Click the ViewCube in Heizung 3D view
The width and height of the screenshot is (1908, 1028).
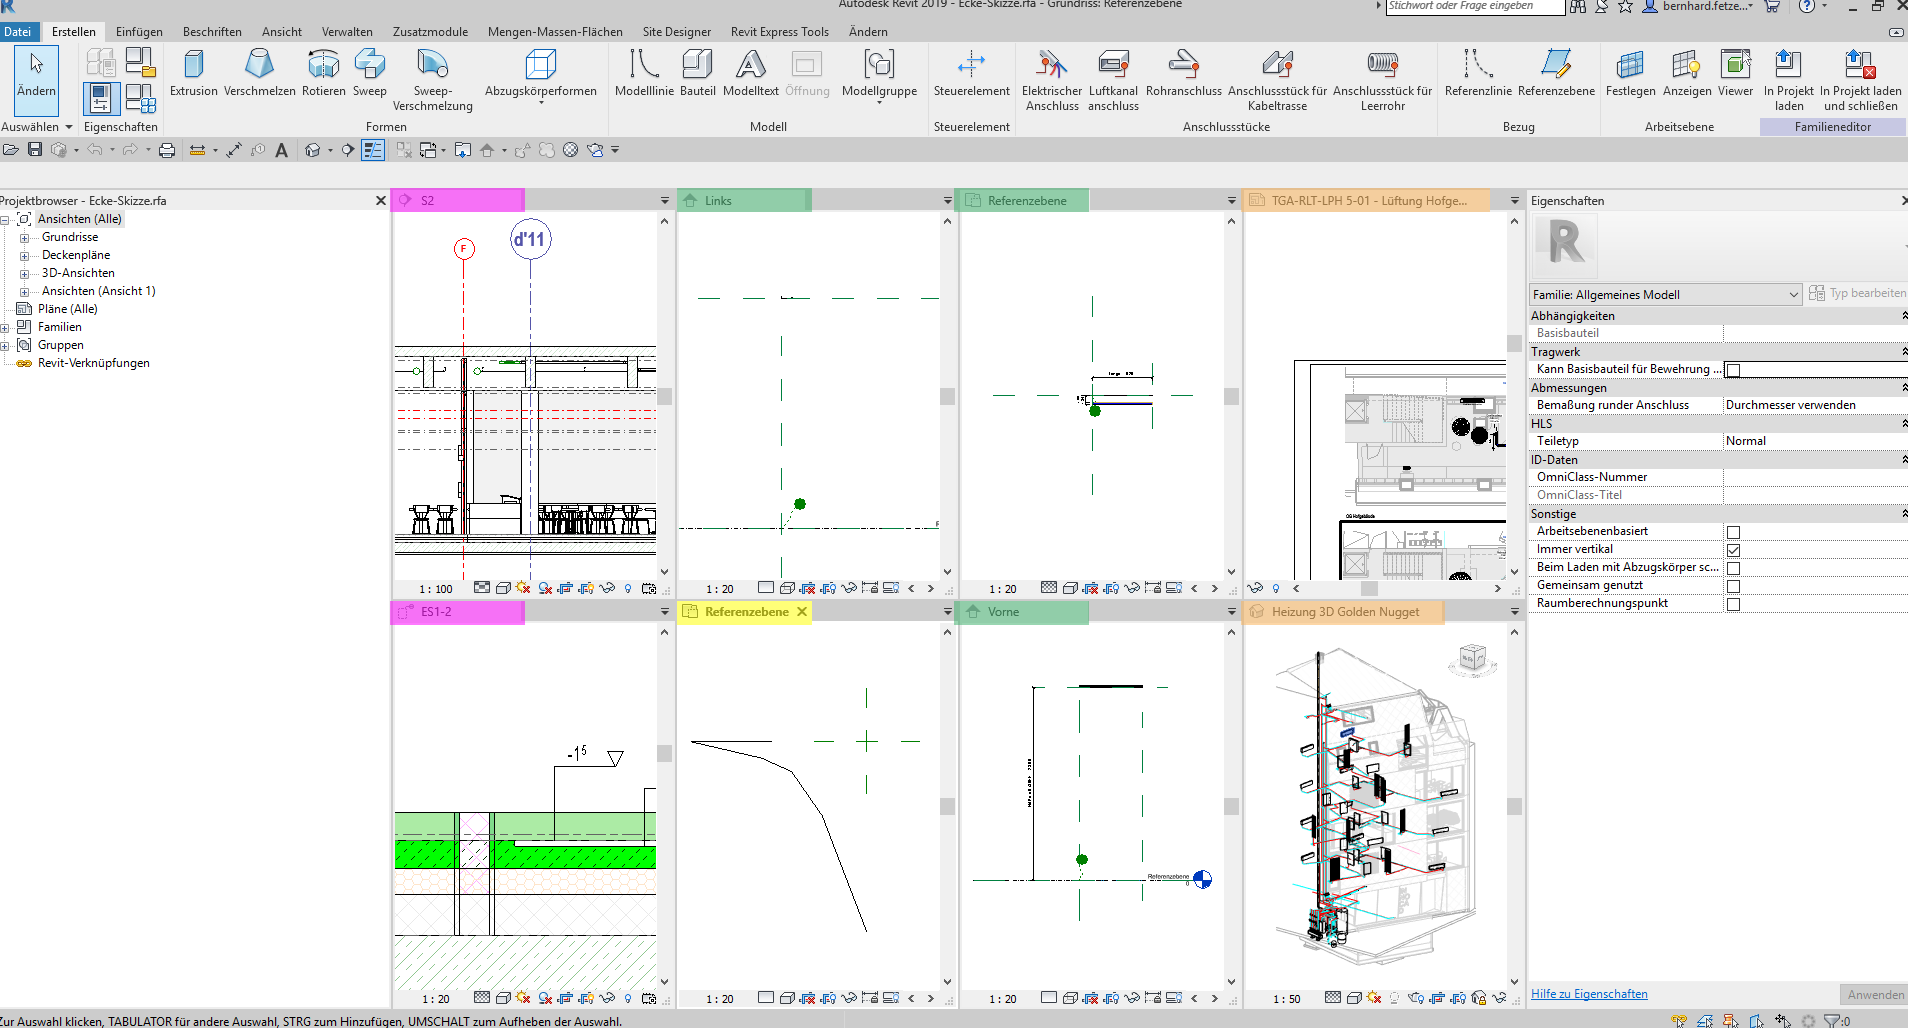[1475, 660]
